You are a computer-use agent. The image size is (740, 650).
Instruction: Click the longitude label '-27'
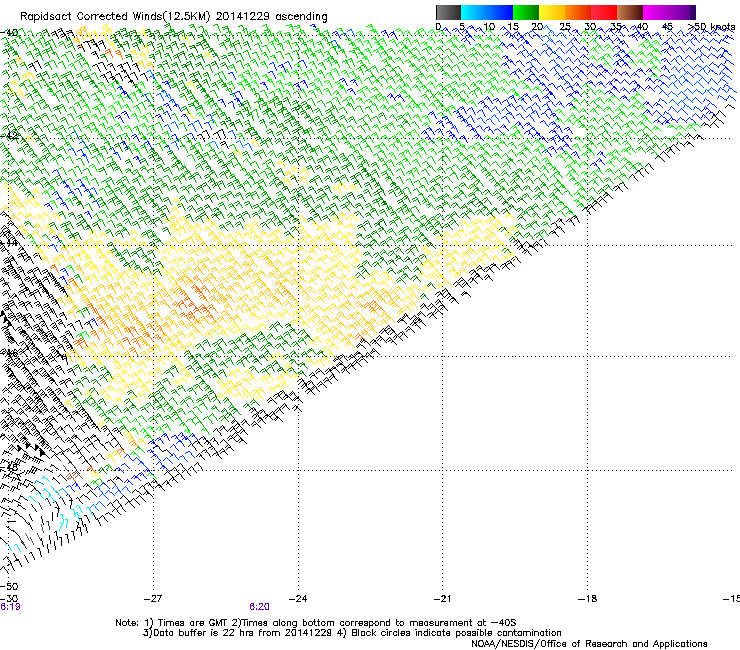point(152,598)
